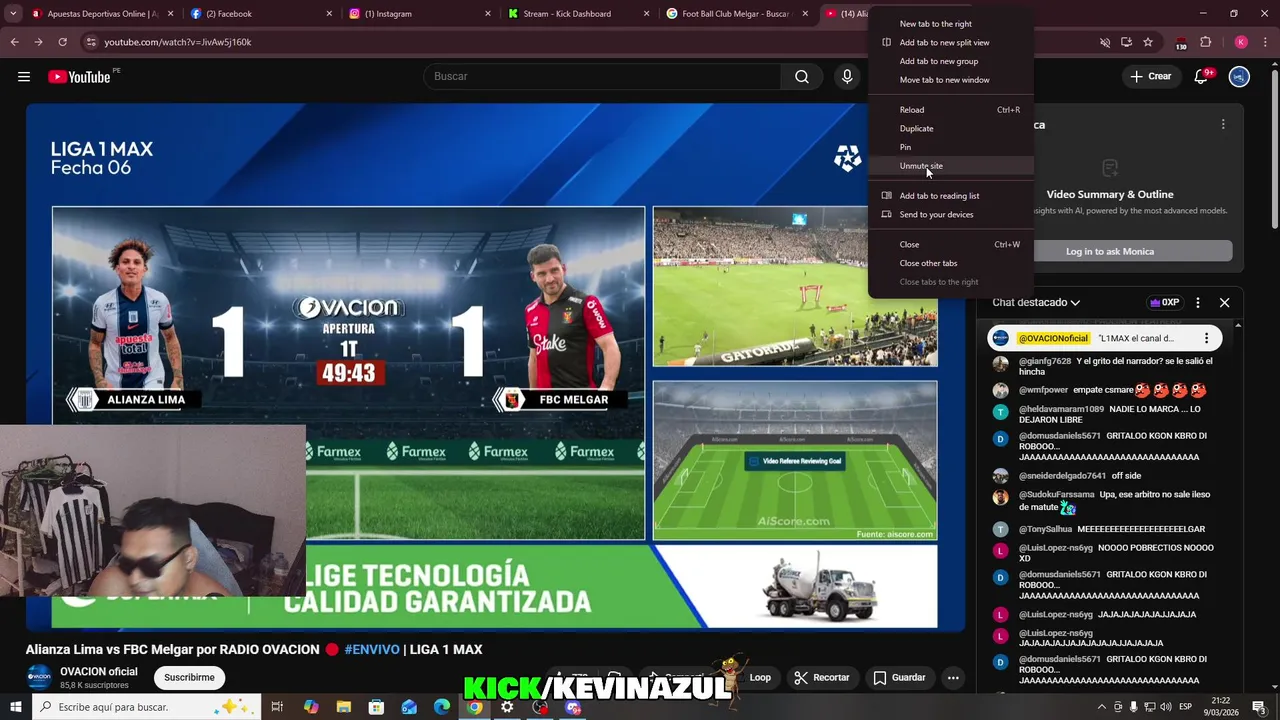Click the YouTube search magnifier button
Image resolution: width=1280 pixels, height=720 pixels.
point(802,77)
